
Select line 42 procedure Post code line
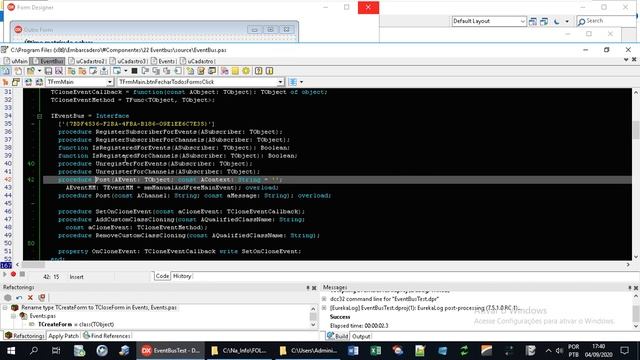[337, 180]
